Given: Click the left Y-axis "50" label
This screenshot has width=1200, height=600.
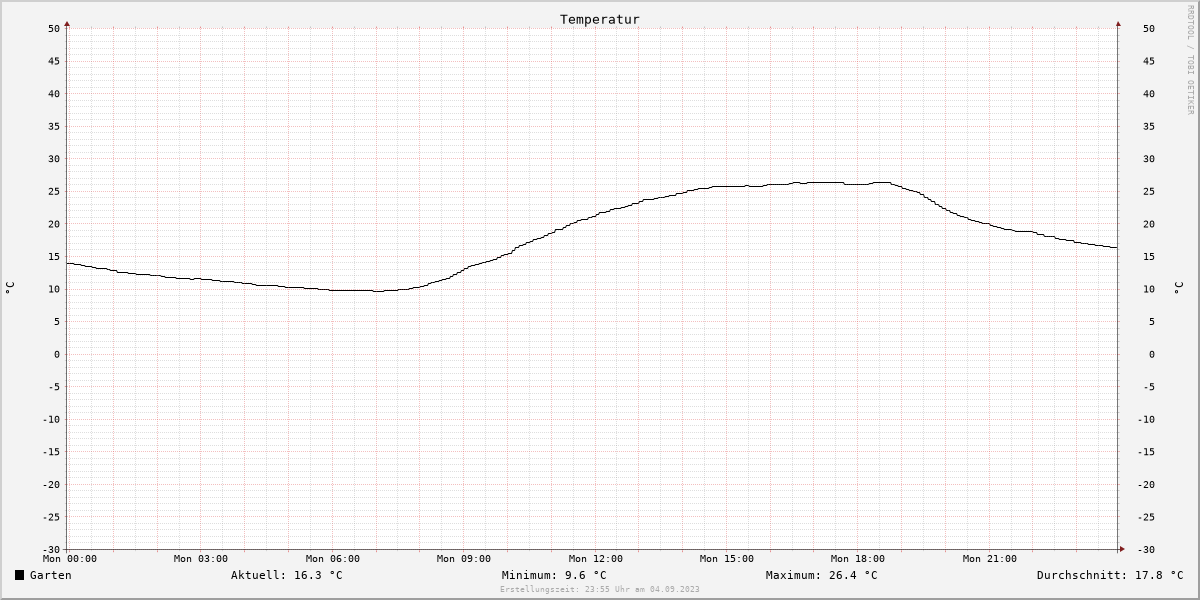Looking at the screenshot, I should (x=54, y=29).
